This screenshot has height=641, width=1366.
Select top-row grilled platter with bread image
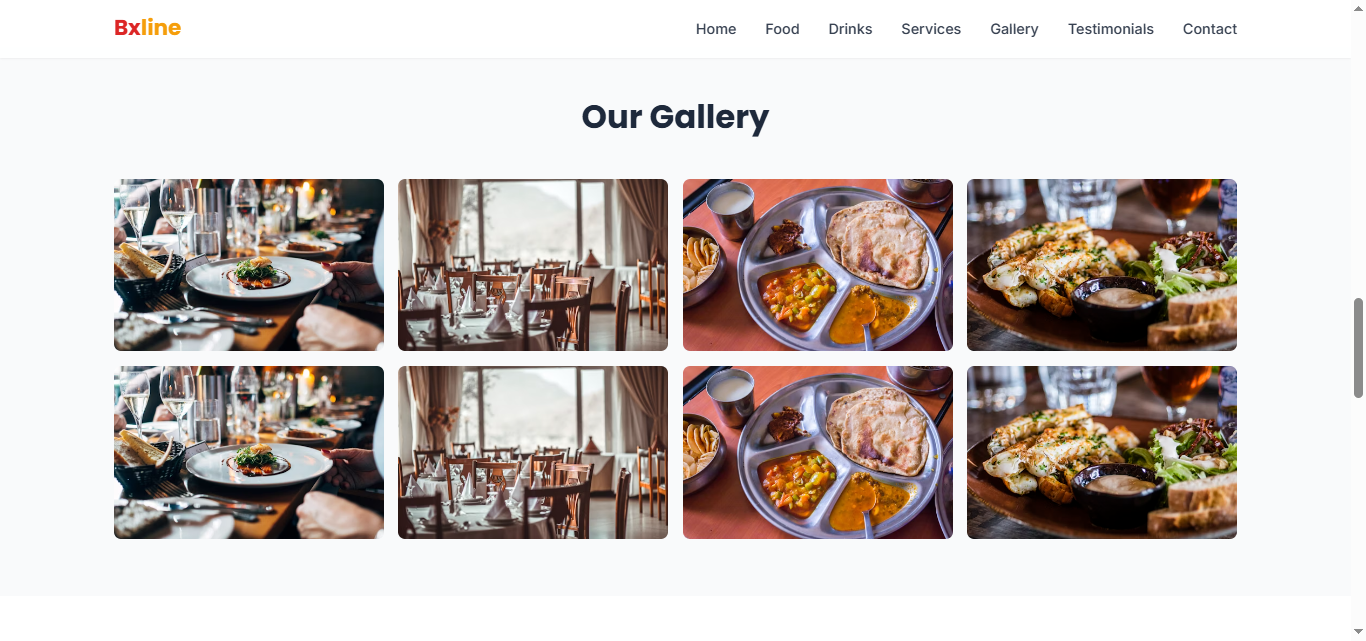[x=1102, y=265]
